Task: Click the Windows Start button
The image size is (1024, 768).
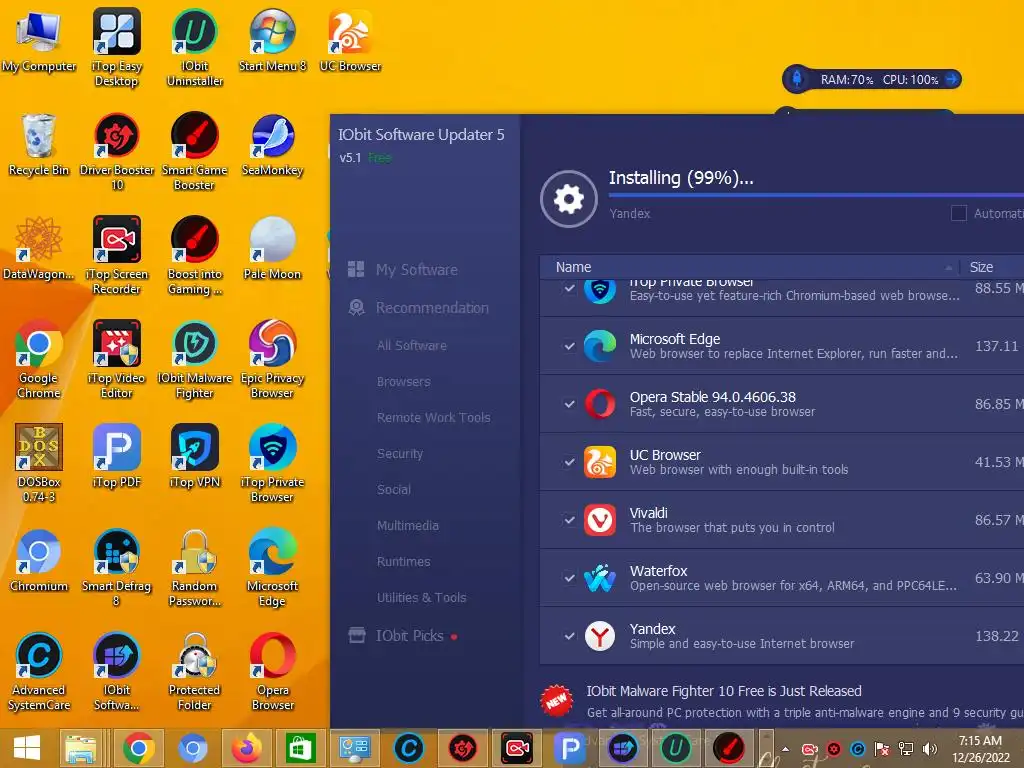Action: click(27, 748)
